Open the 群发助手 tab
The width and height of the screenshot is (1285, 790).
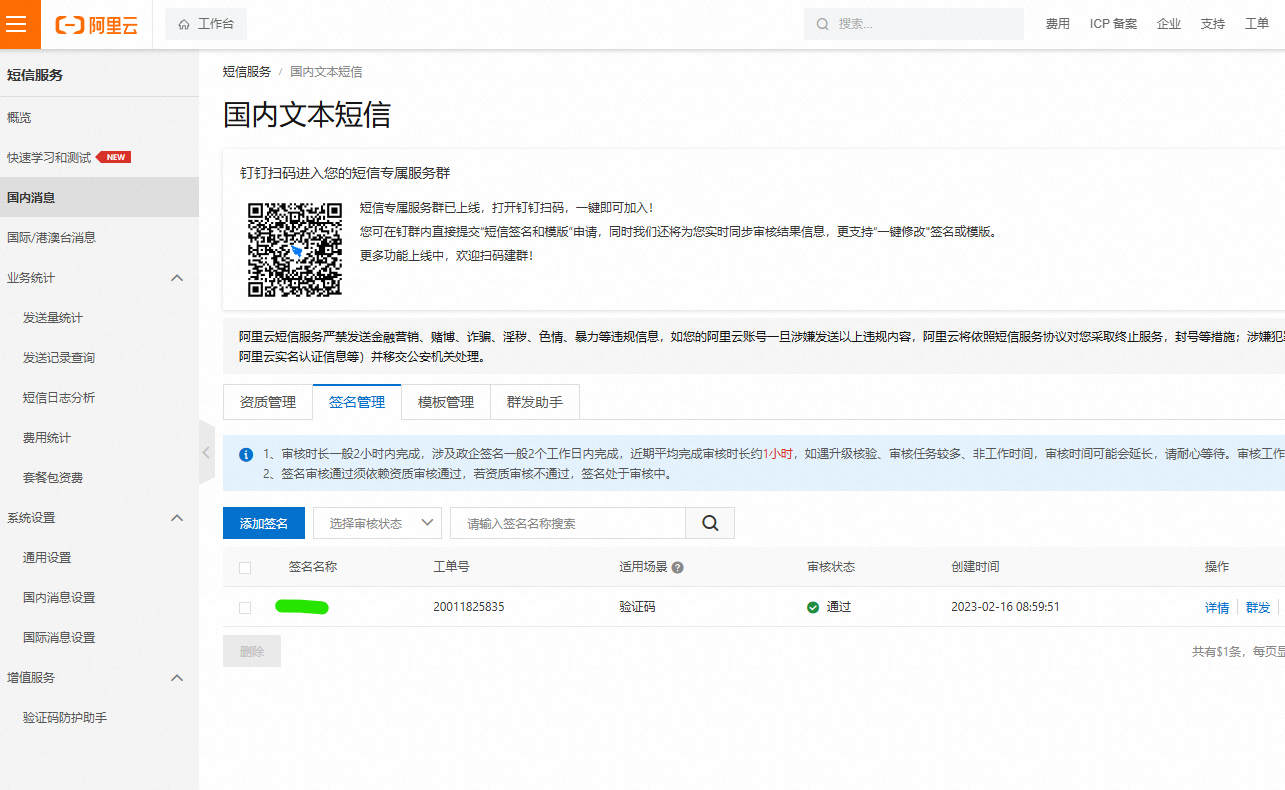(535, 402)
